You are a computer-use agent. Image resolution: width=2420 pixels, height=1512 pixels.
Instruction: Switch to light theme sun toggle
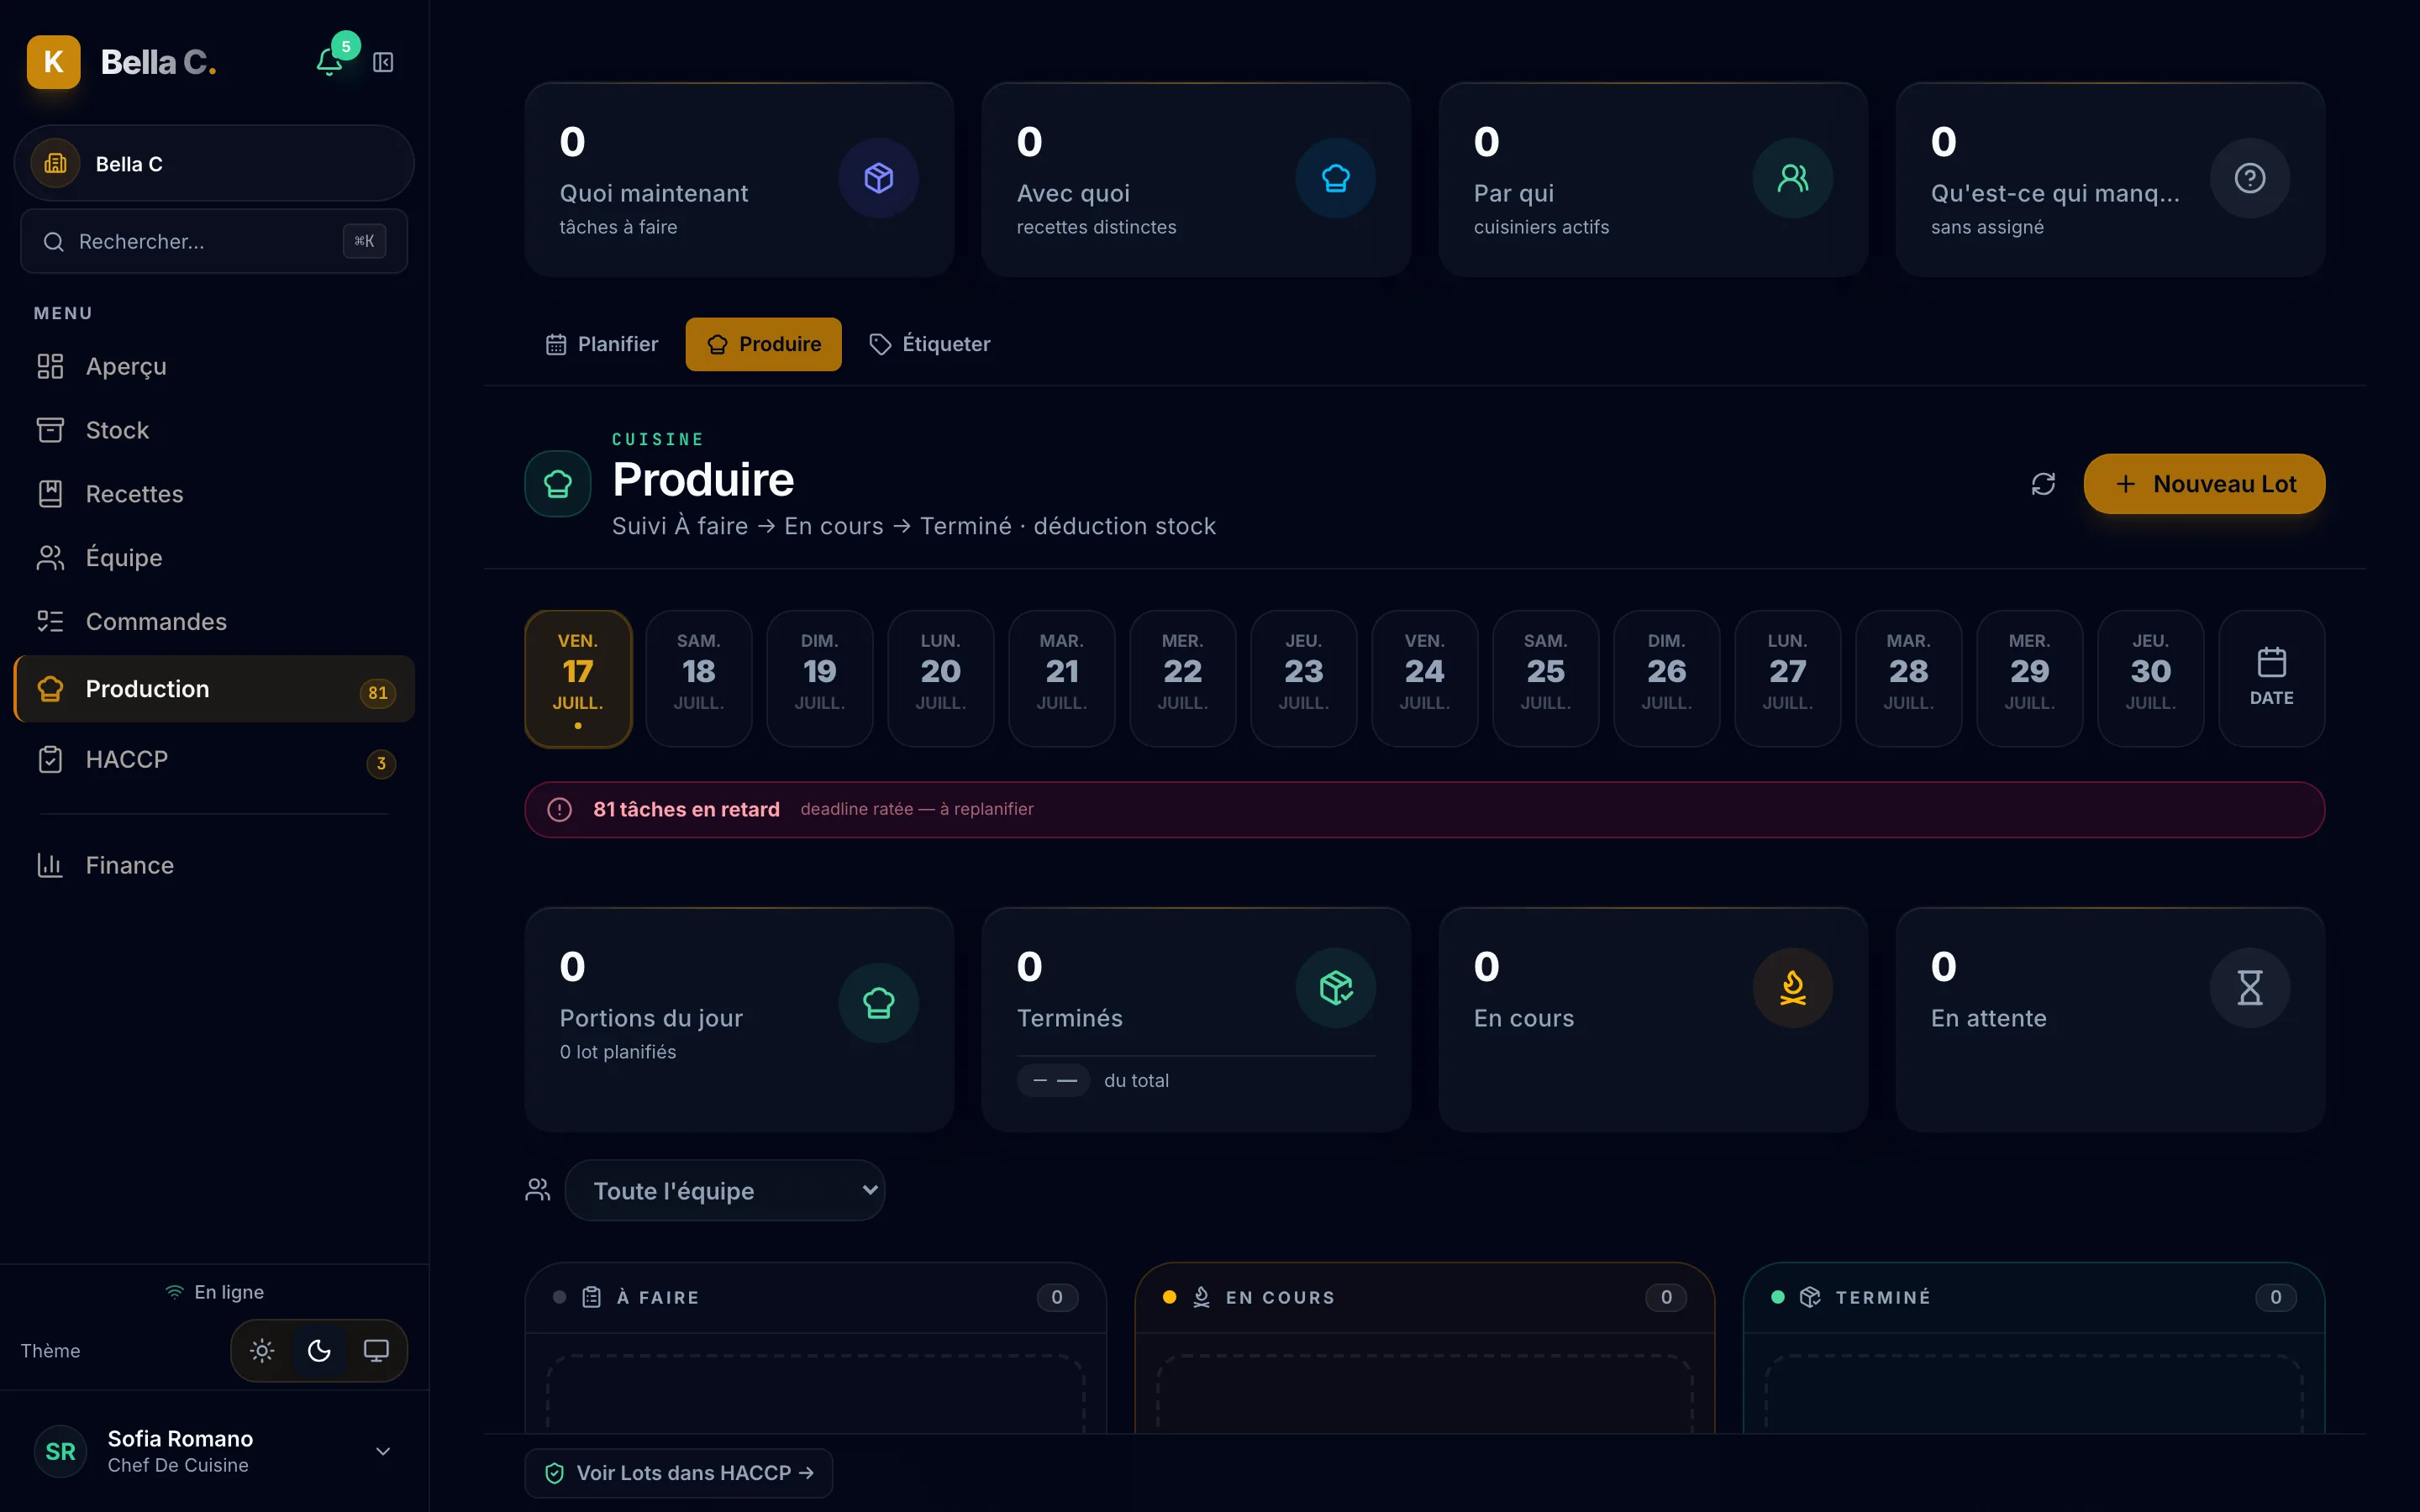click(262, 1351)
